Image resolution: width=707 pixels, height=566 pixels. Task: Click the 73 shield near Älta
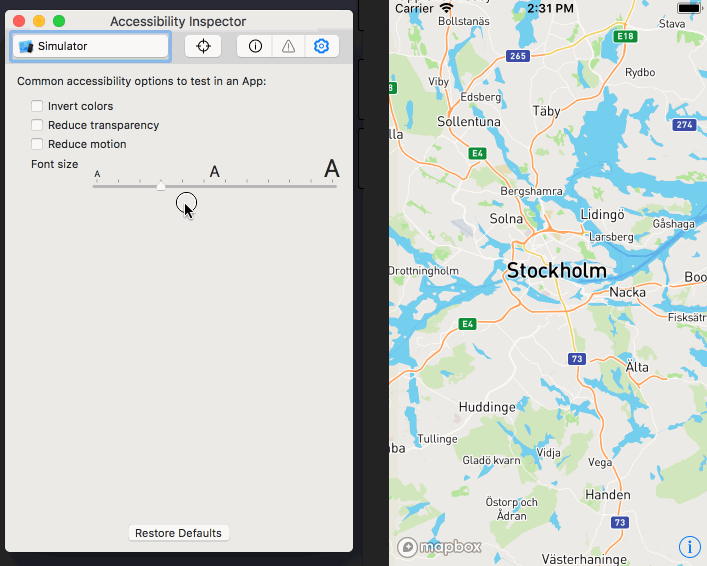(x=577, y=359)
